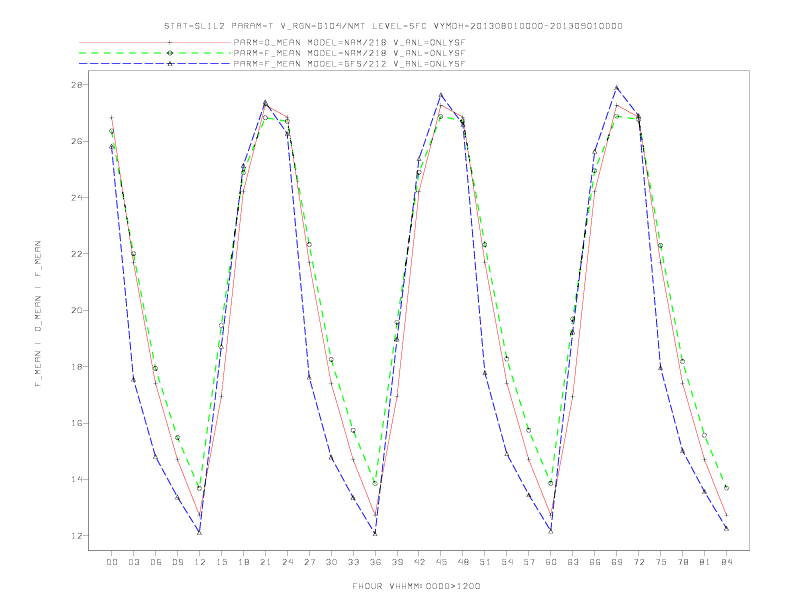This screenshot has width=792, height=612.
Task: Click the x-axis forecast hour label 48
Action: click(x=463, y=562)
